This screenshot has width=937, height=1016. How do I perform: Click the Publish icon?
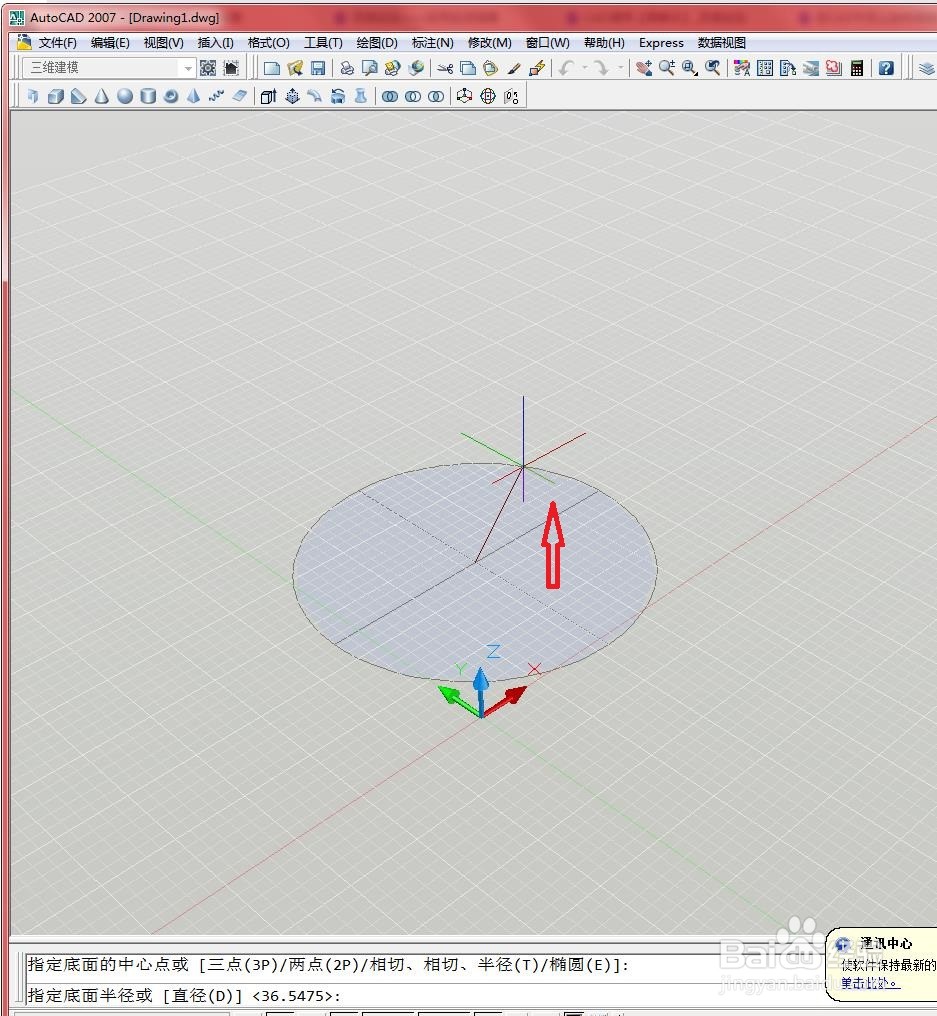click(393, 68)
